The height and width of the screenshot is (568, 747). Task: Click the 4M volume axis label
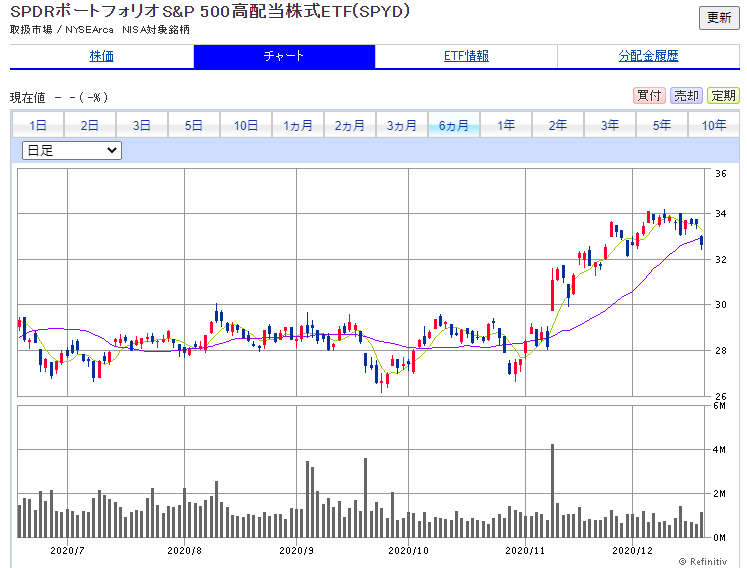tap(719, 449)
